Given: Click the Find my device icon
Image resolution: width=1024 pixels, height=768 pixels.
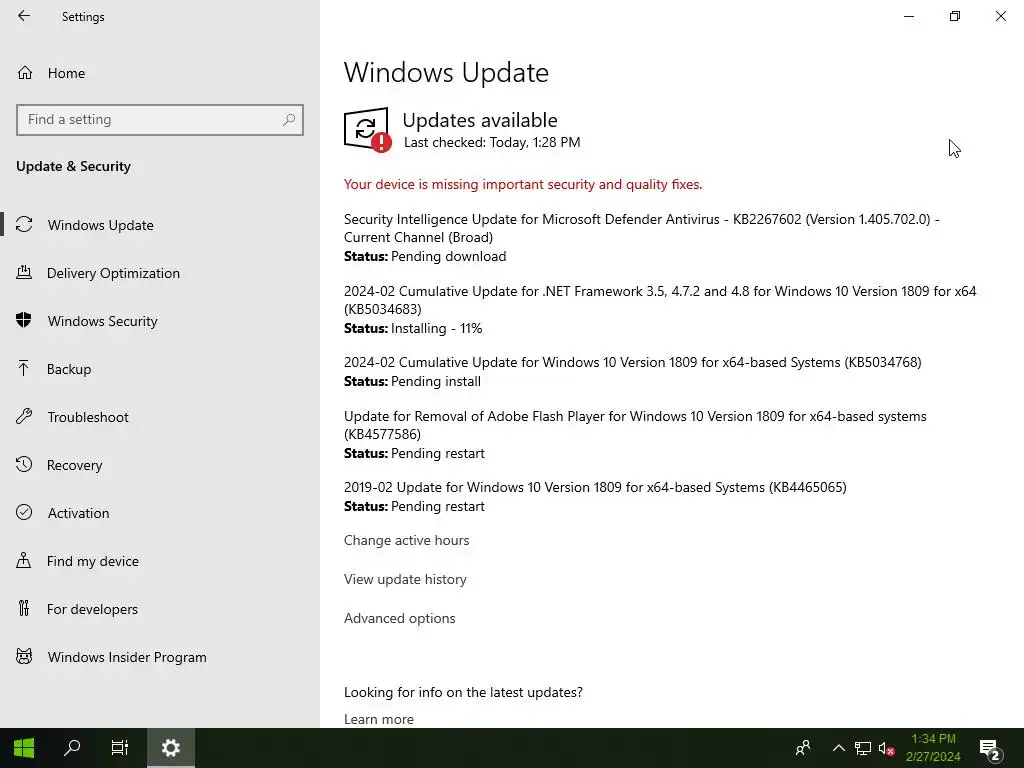Looking at the screenshot, I should (x=24, y=560).
